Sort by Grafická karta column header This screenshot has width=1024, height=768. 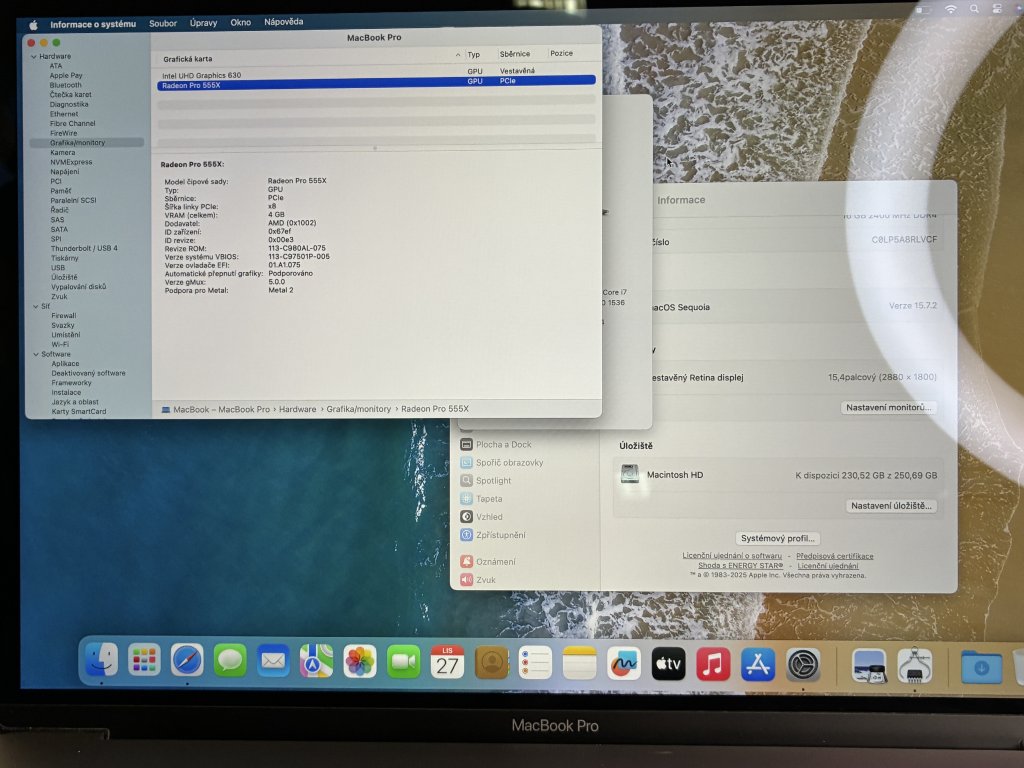pyautogui.click(x=187, y=59)
